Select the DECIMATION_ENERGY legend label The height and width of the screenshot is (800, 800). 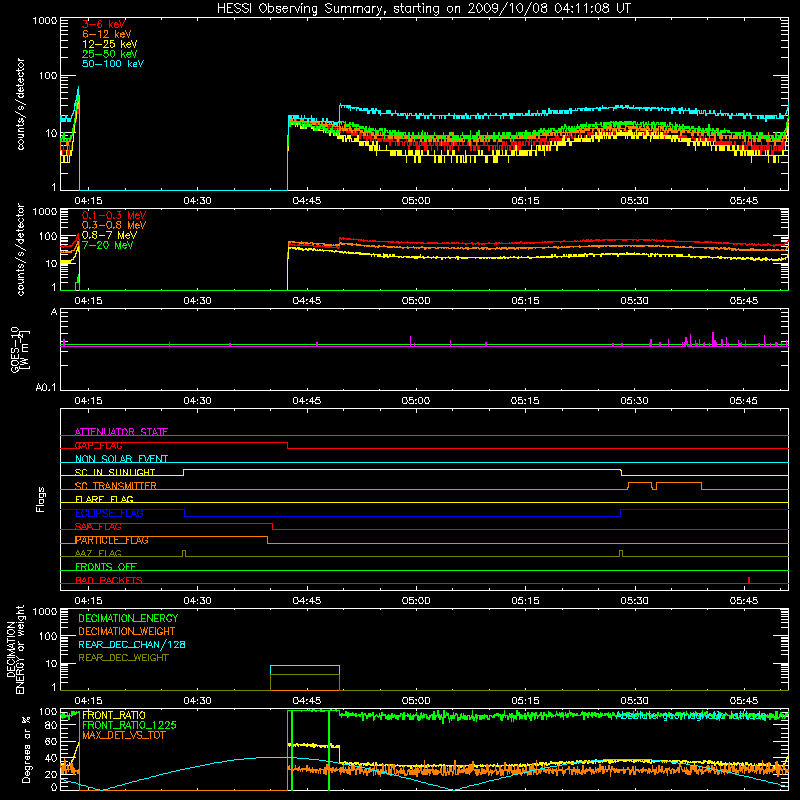click(x=128, y=618)
